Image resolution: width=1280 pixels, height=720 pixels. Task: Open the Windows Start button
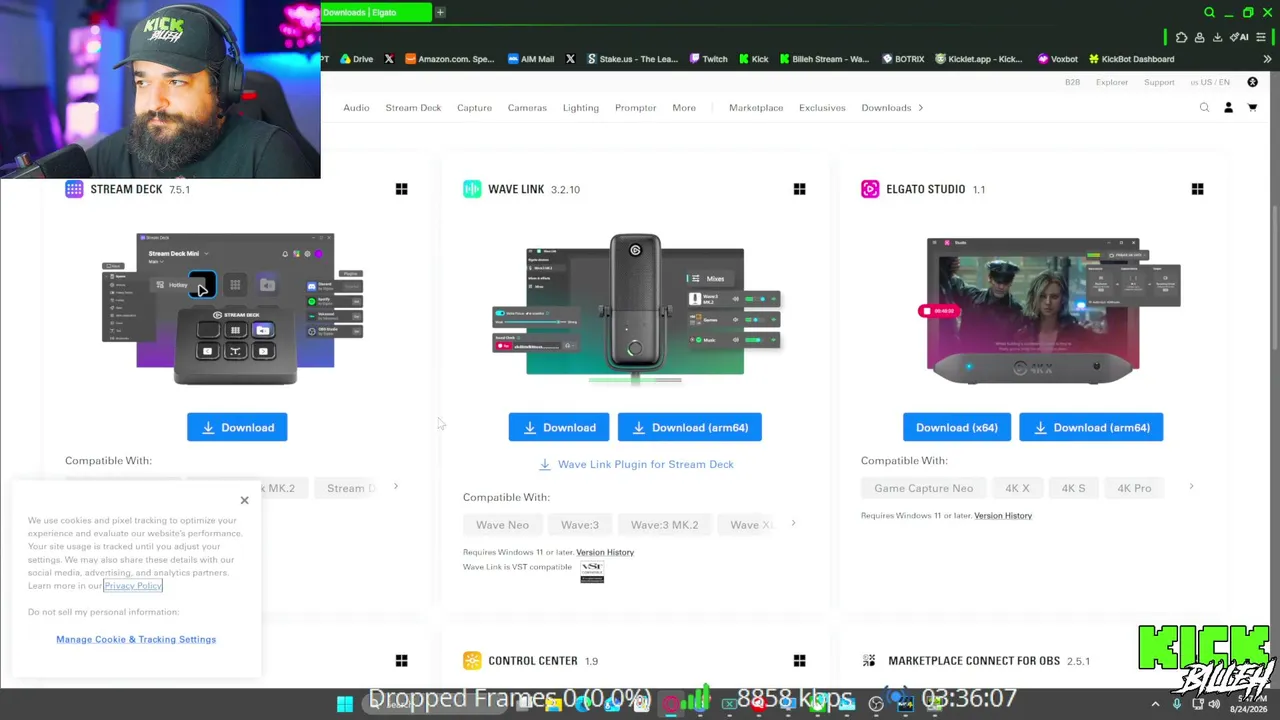(x=344, y=704)
